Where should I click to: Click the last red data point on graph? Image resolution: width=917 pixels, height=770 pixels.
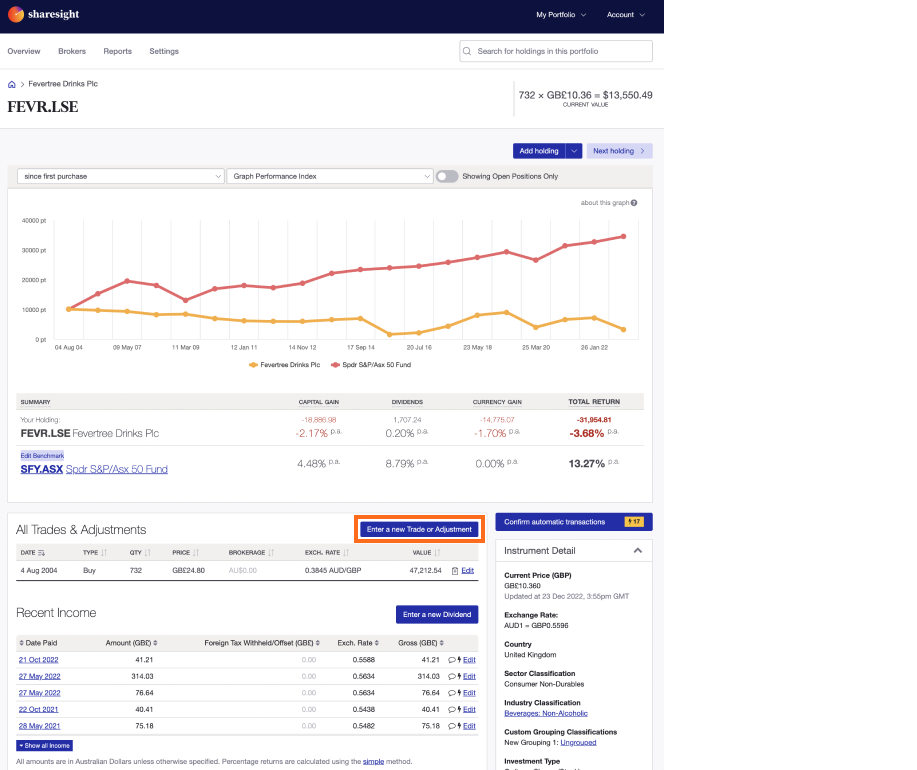tap(623, 237)
